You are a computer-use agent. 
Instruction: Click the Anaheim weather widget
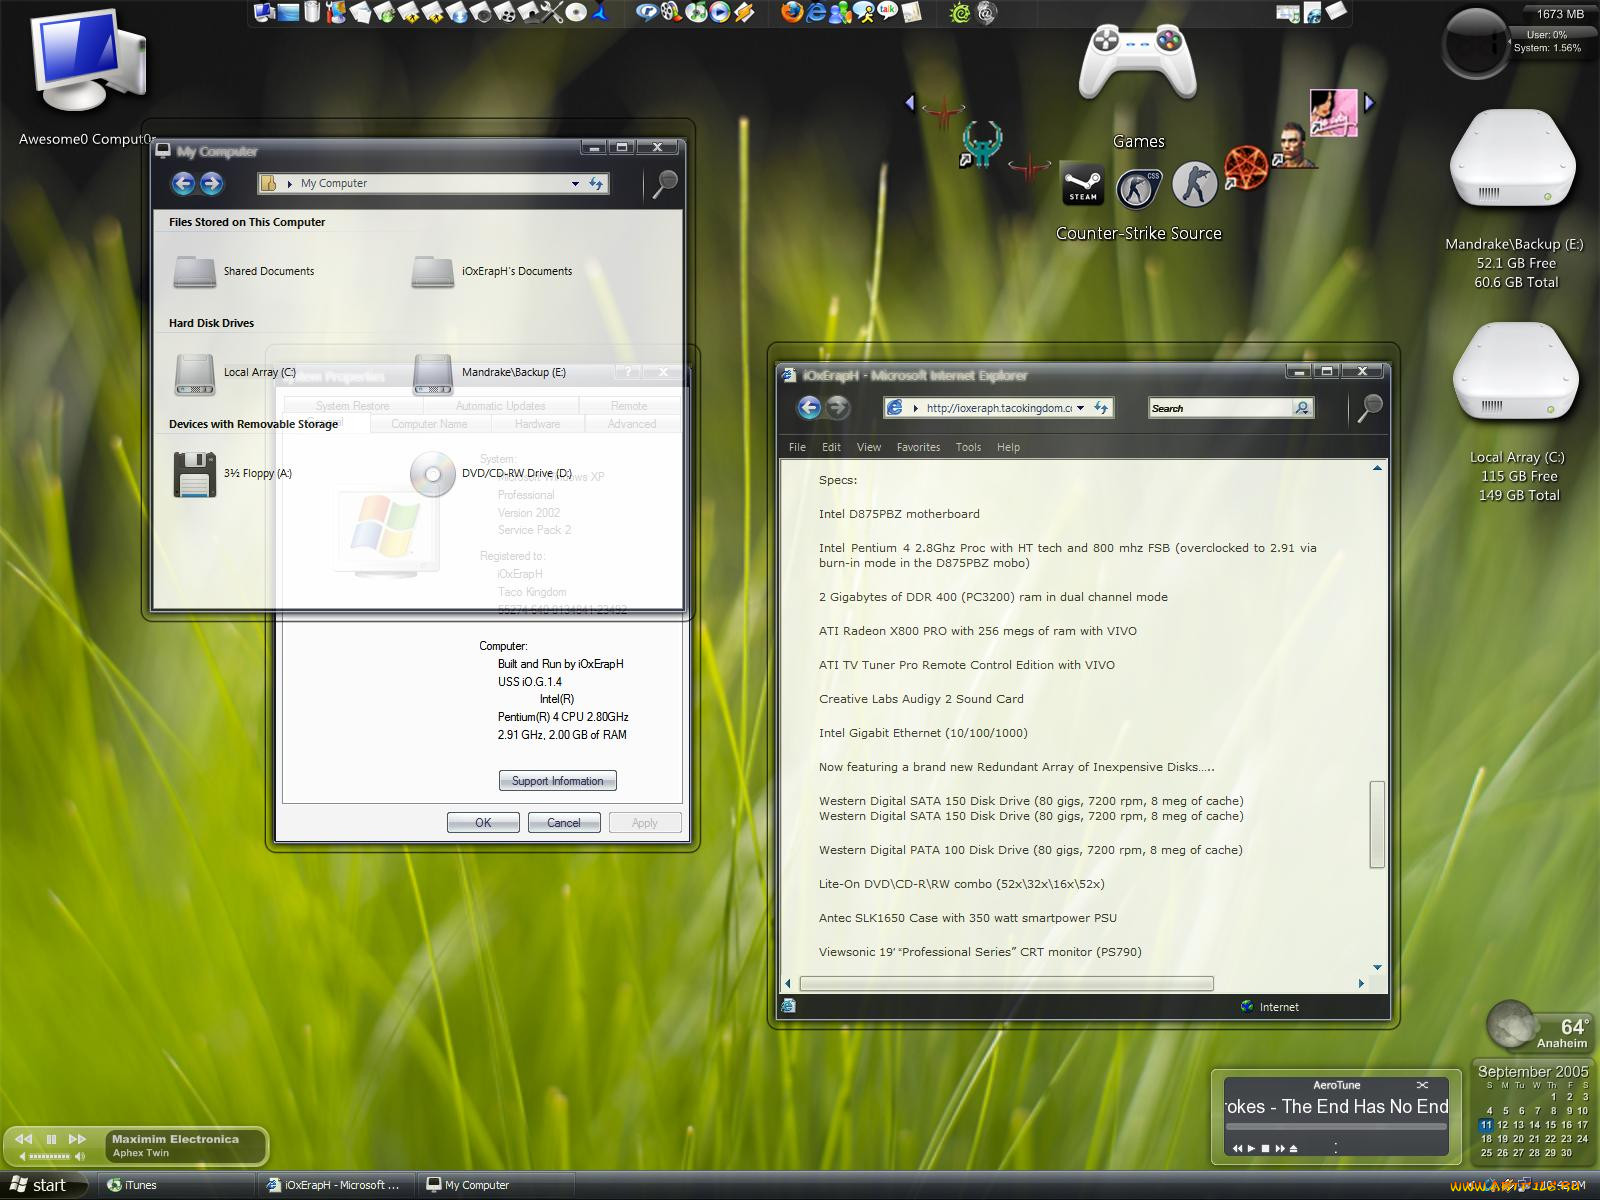(1538, 1026)
